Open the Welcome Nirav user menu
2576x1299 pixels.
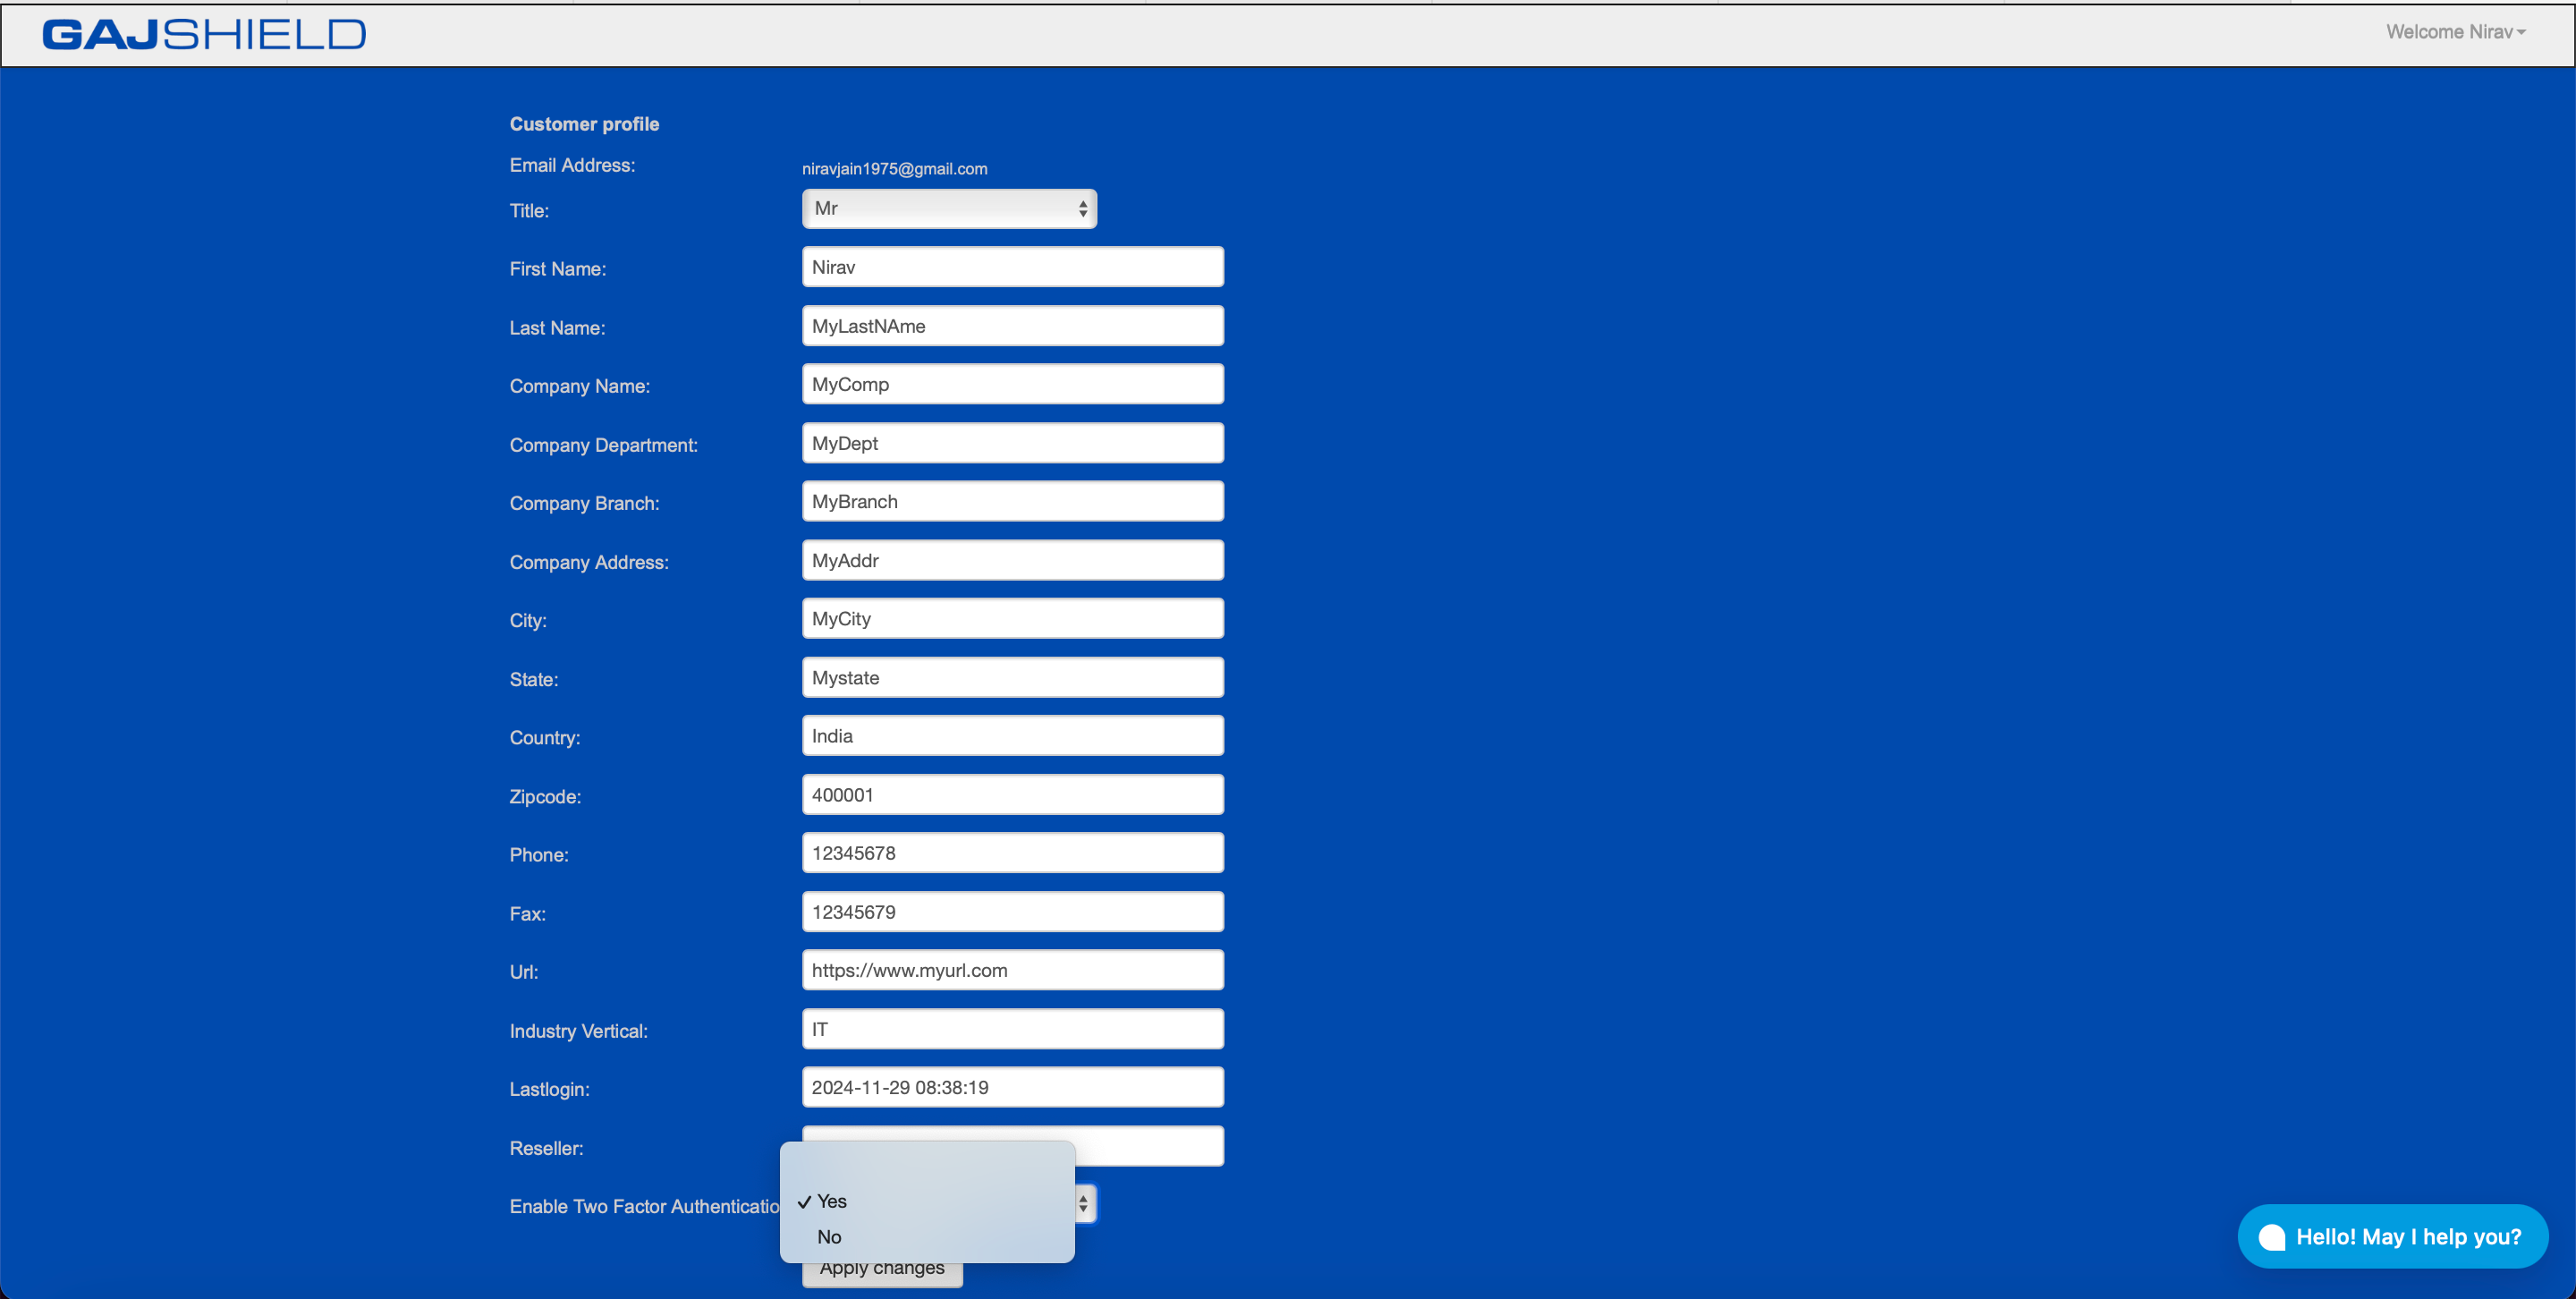pos(2455,32)
